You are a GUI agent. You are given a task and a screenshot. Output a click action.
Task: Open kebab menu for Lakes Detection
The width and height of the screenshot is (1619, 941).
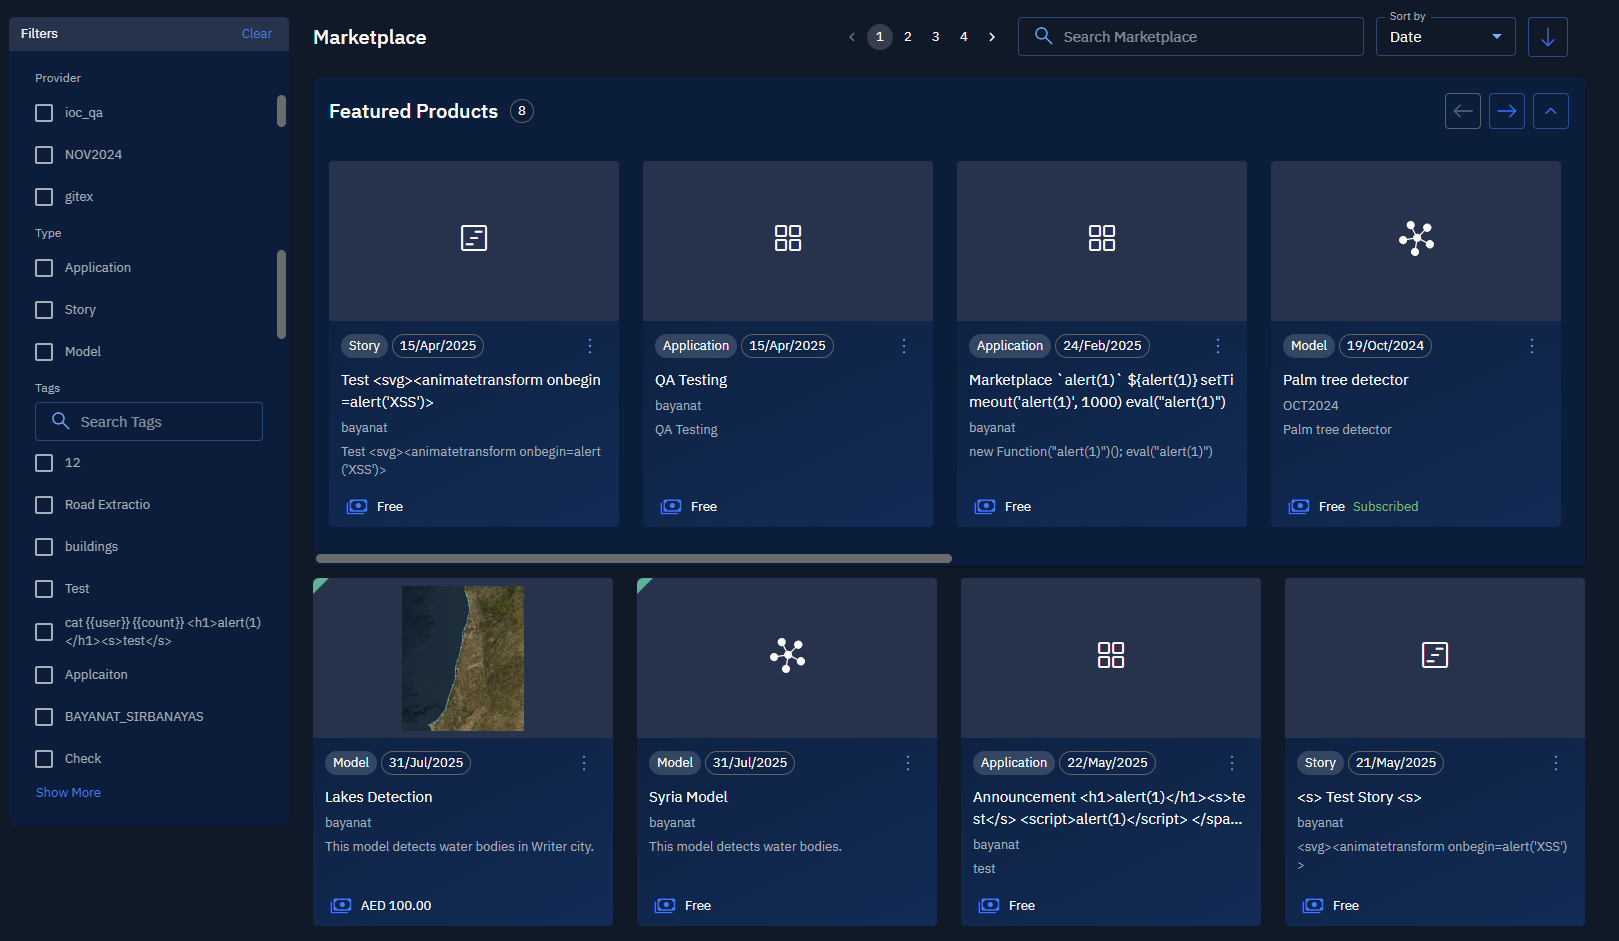coord(584,763)
